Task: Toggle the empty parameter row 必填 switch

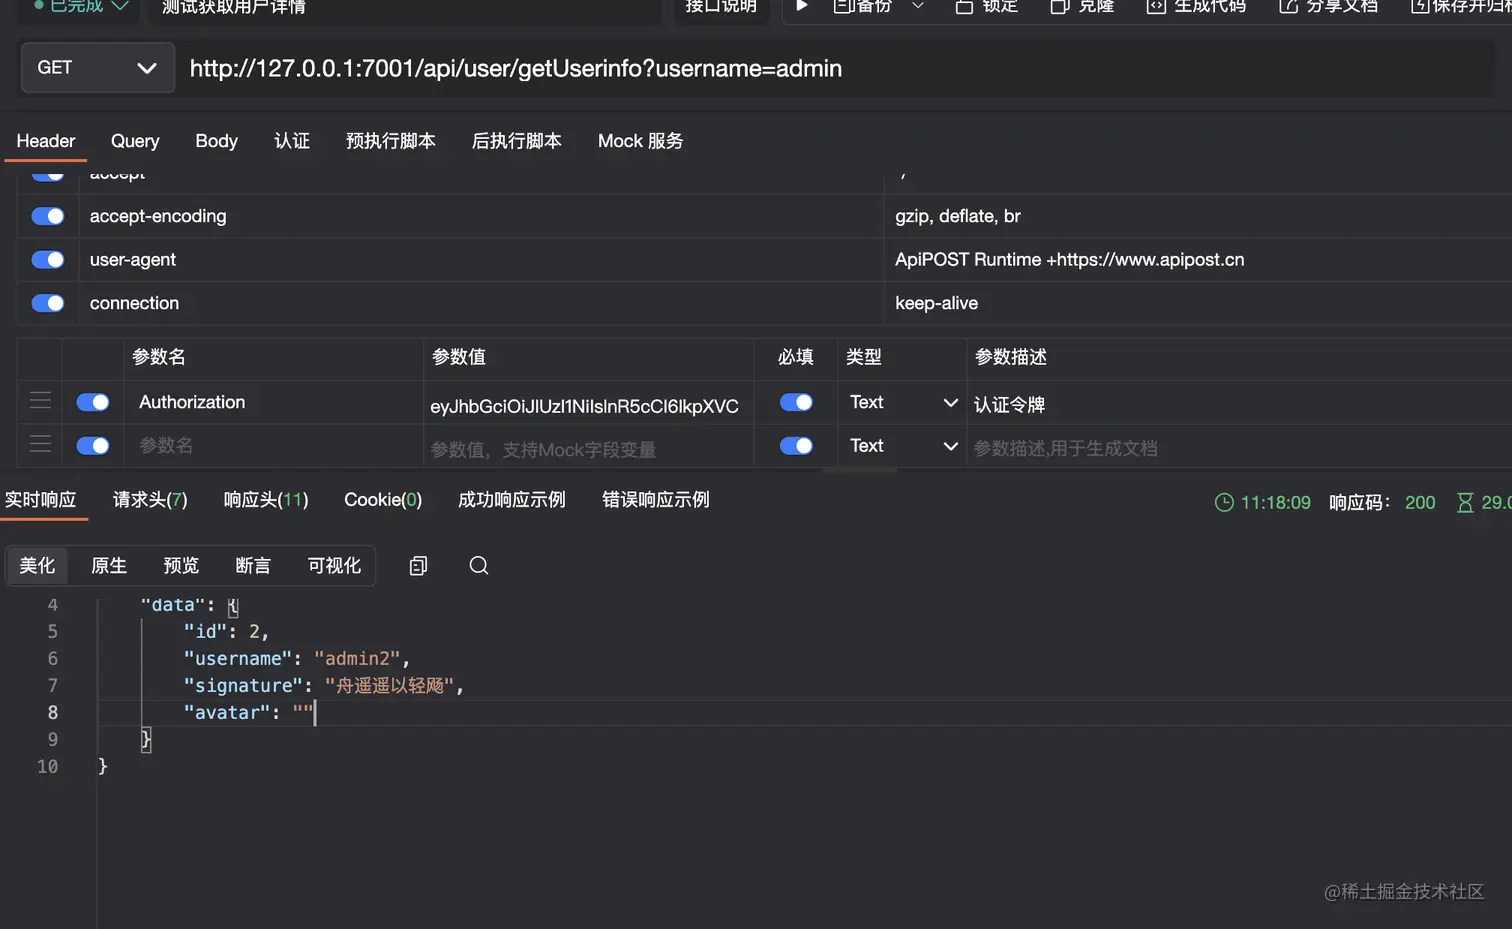Action: tap(796, 446)
